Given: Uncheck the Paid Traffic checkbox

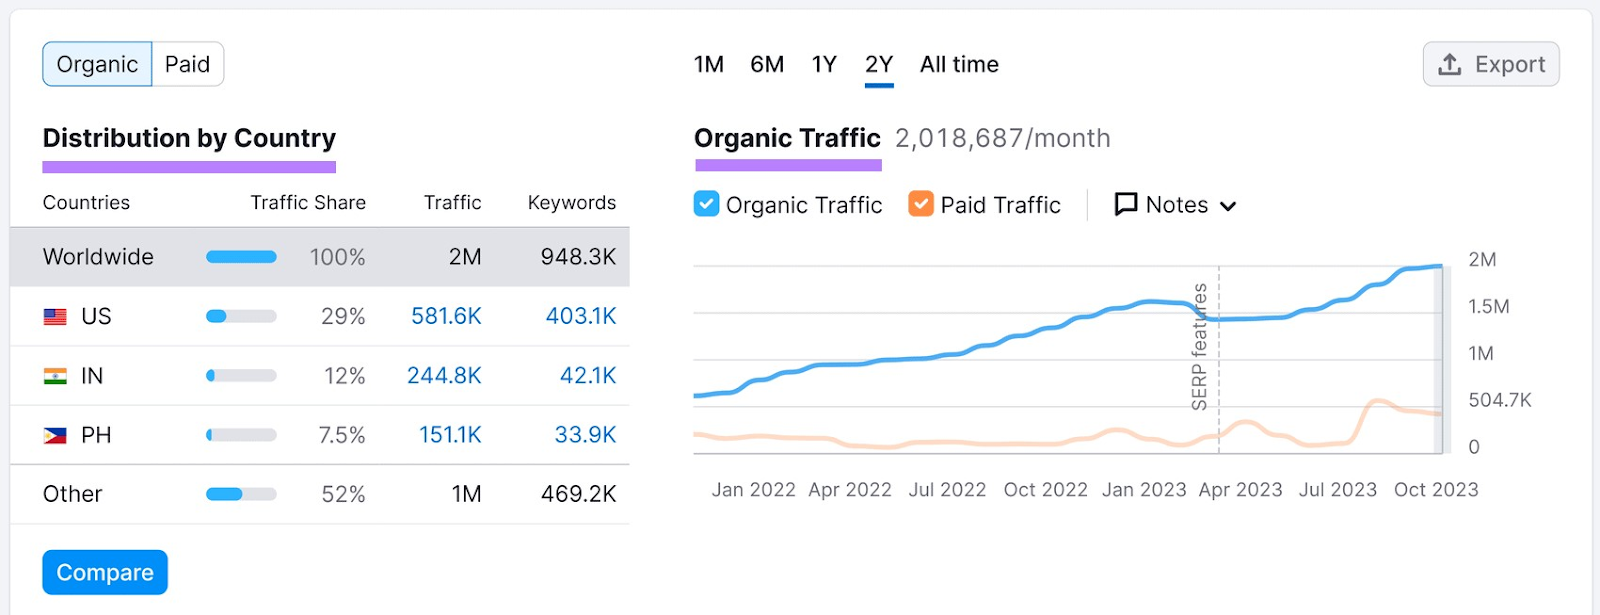Looking at the screenshot, I should [920, 204].
